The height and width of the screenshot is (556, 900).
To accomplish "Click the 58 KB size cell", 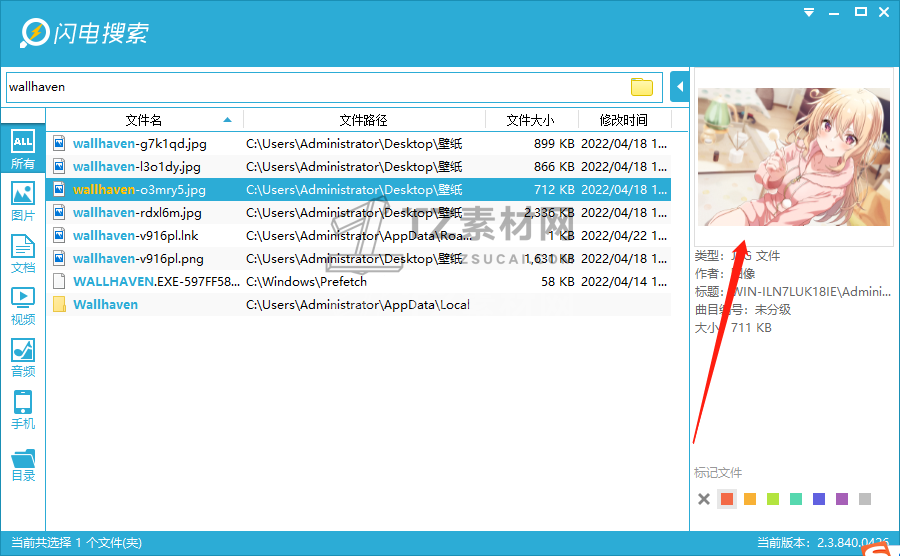I will tap(557, 281).
